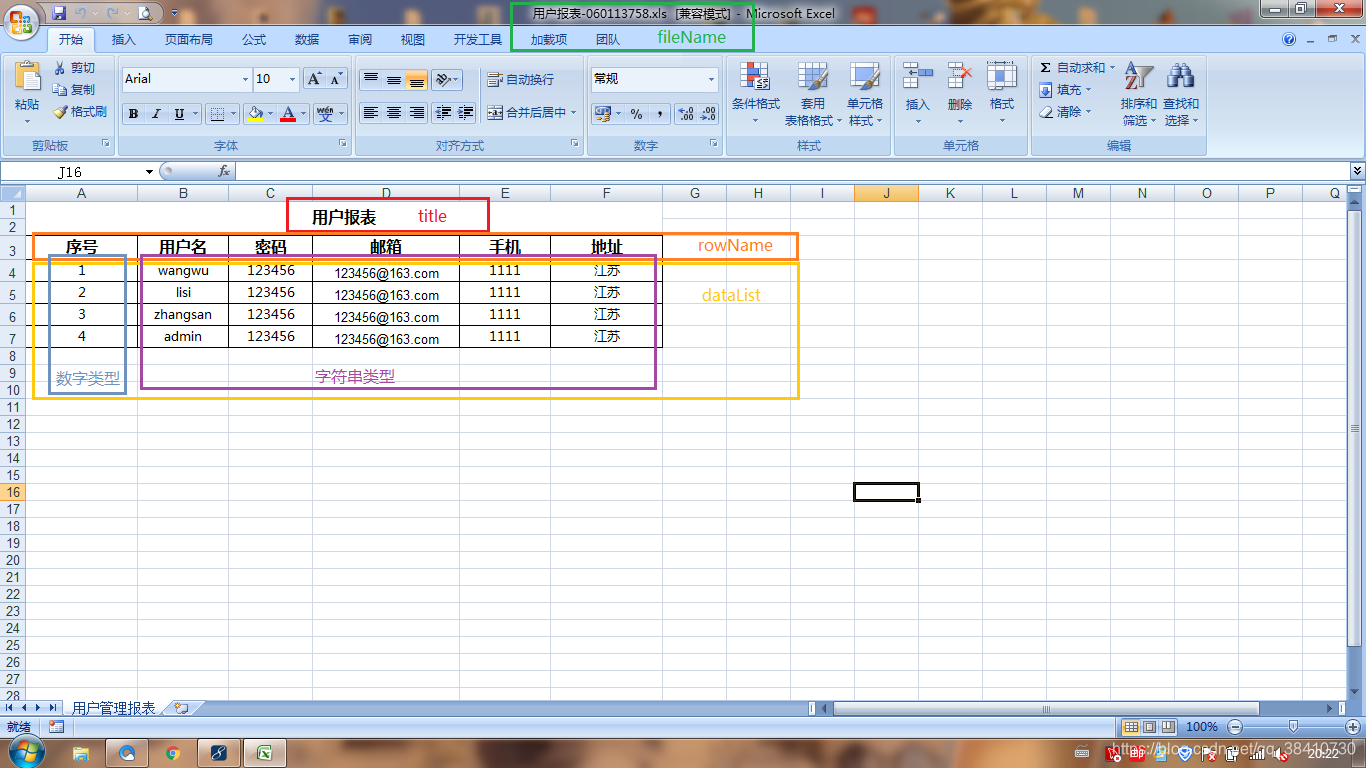Toggle Italic text formatting
The height and width of the screenshot is (768, 1366).
[x=156, y=114]
